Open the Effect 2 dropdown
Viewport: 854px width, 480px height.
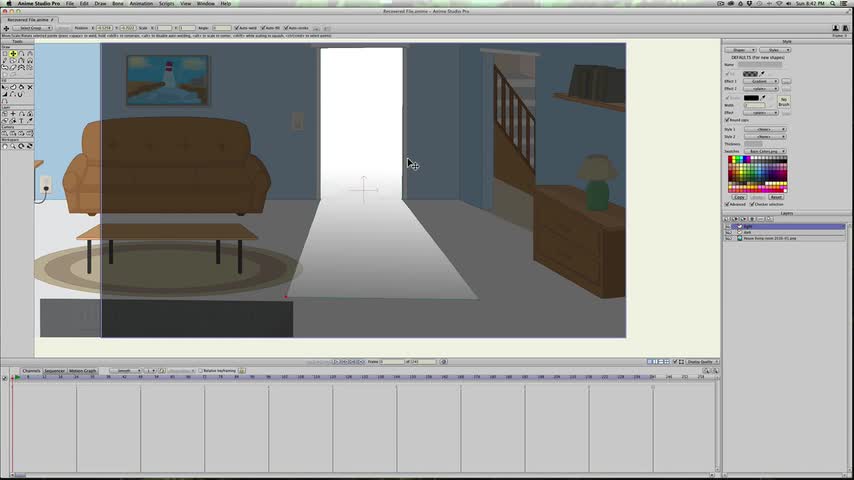pos(760,88)
